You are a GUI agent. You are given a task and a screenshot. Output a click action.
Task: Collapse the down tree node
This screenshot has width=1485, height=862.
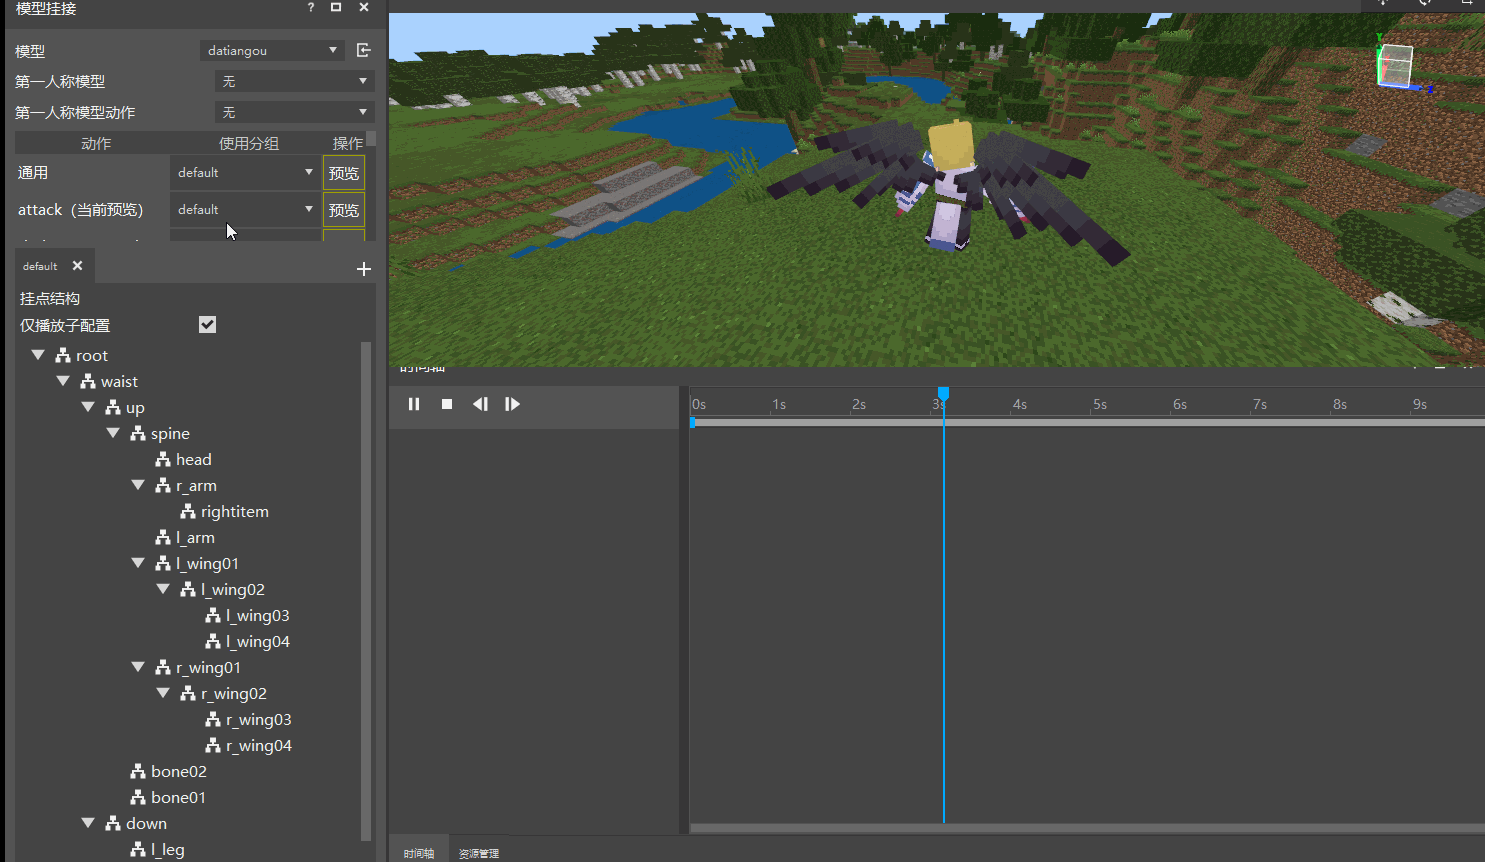point(88,823)
